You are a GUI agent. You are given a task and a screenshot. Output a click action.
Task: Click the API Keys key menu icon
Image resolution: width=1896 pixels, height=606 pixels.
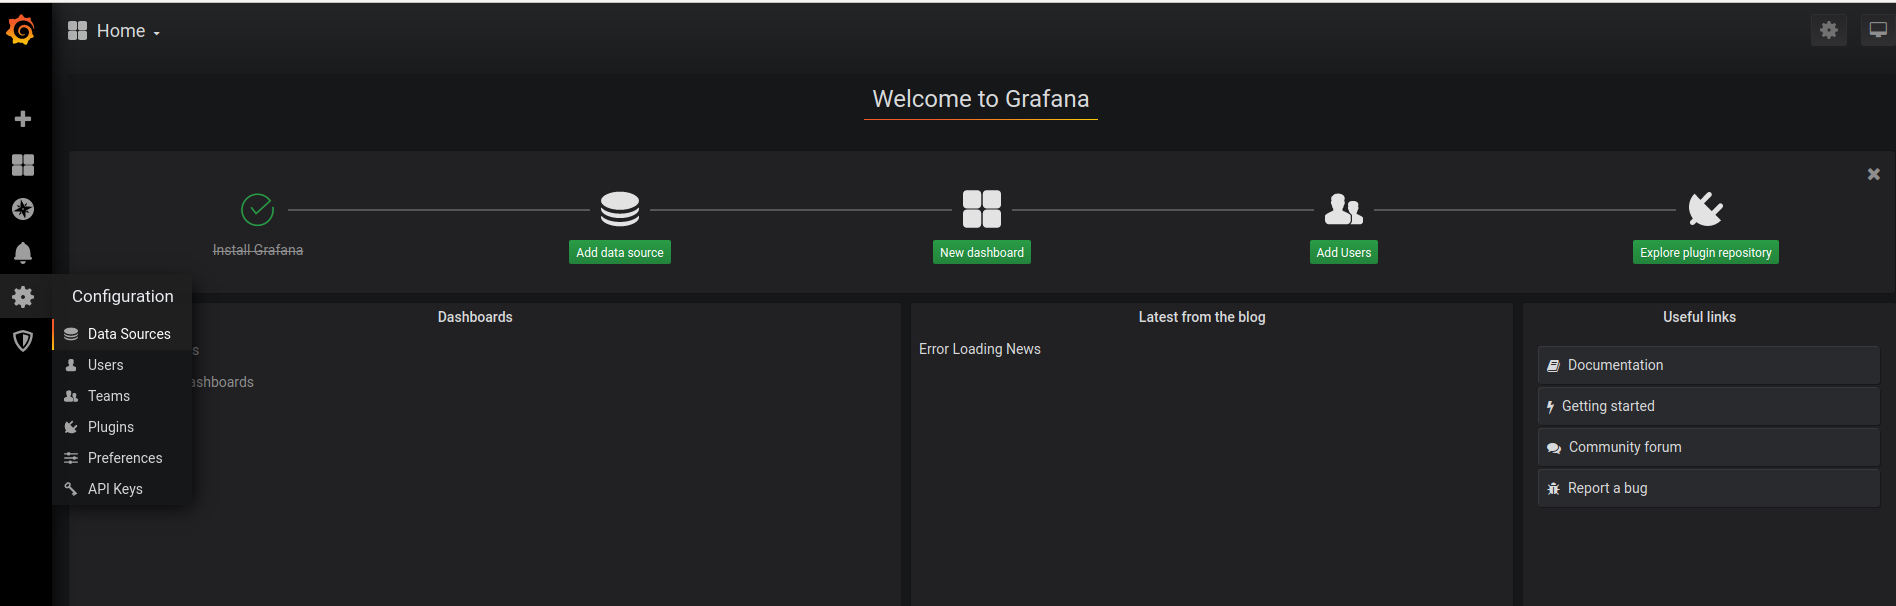point(71,489)
